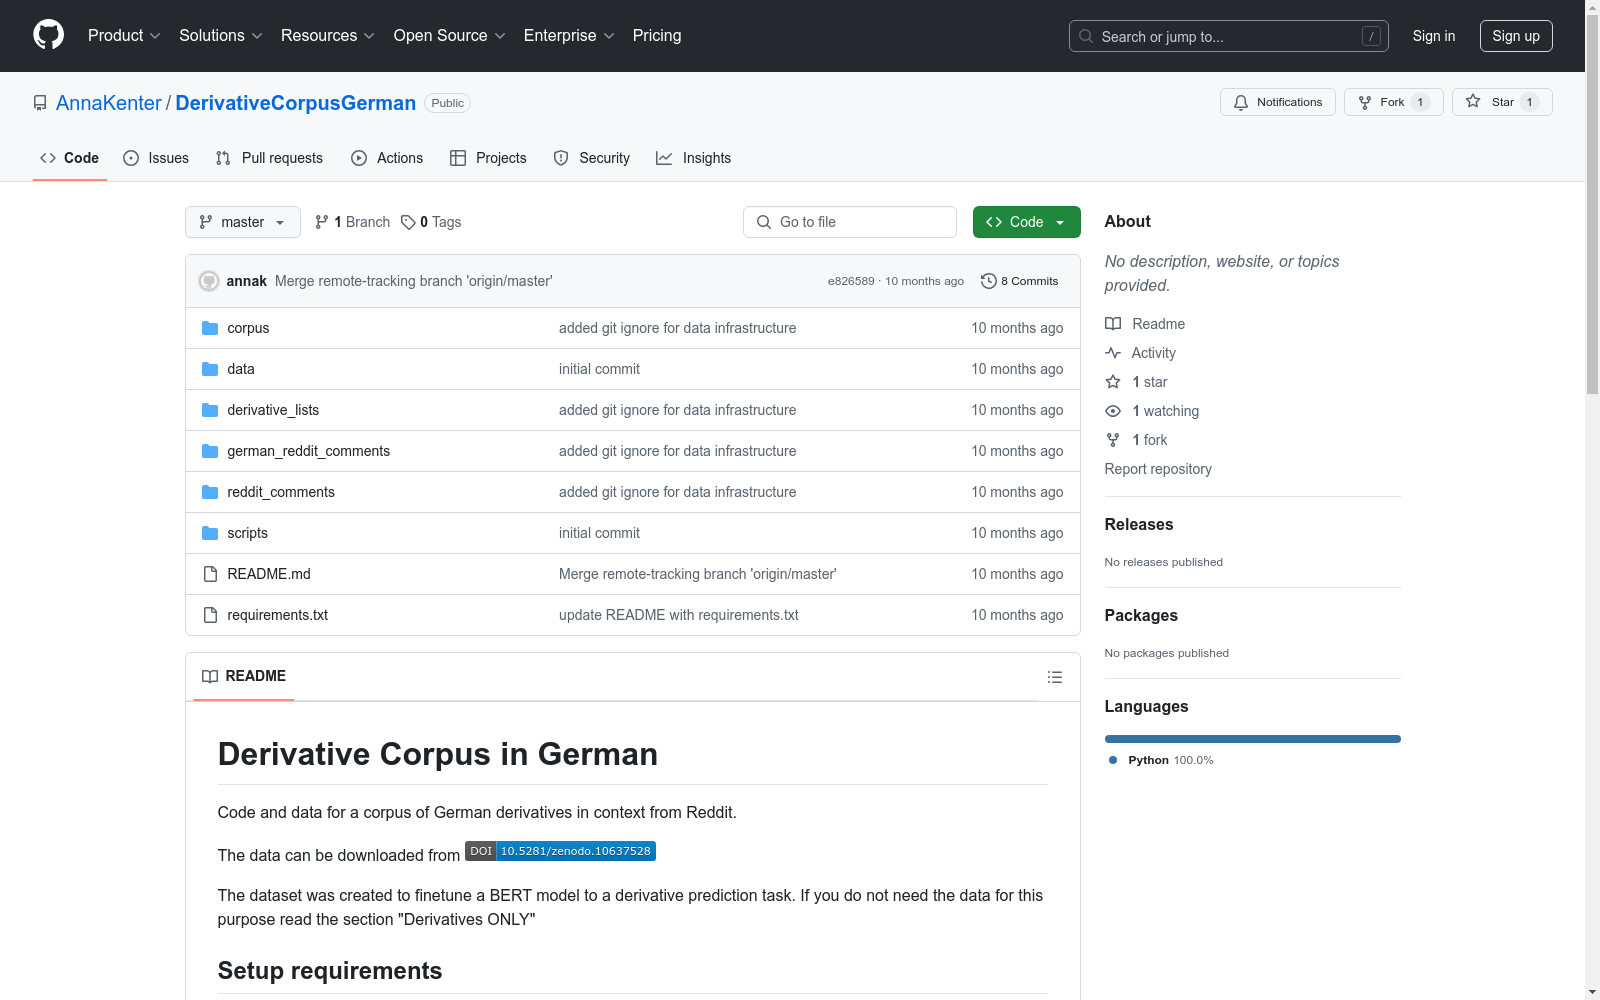1600x1000 pixels.
Task: Open the Pull requests tab
Action: click(x=269, y=158)
